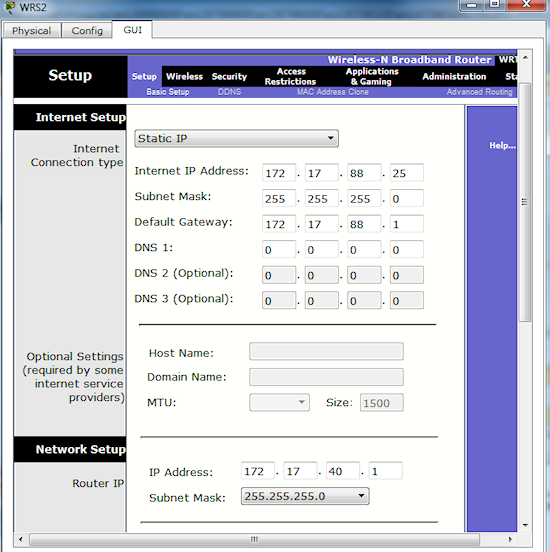The width and height of the screenshot is (550, 552).
Task: Switch to the Config tab
Action: [87, 30]
